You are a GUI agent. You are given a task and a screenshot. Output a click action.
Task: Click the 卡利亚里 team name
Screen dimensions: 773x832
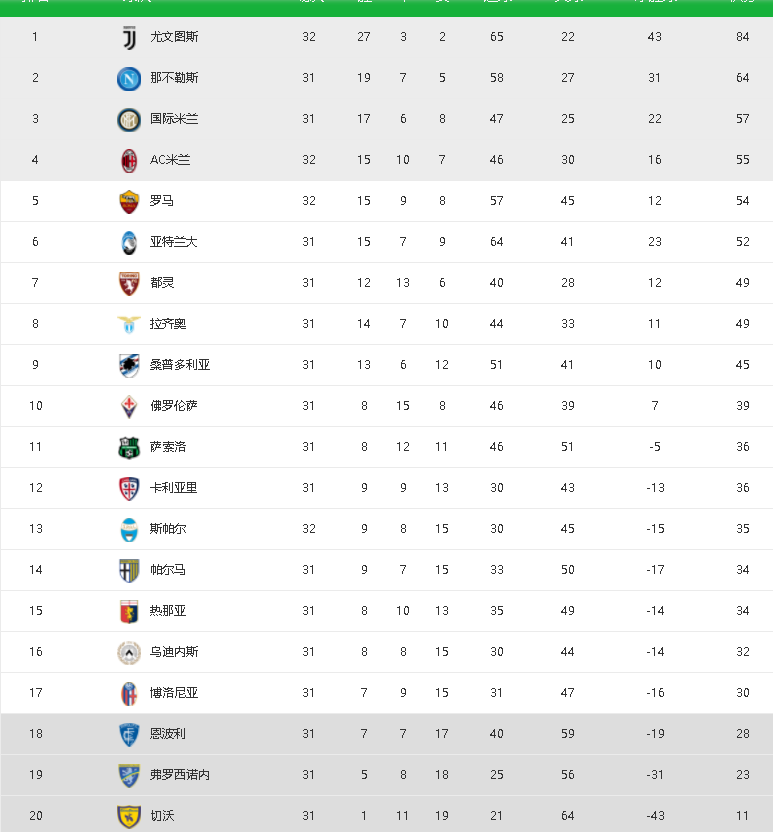174,488
